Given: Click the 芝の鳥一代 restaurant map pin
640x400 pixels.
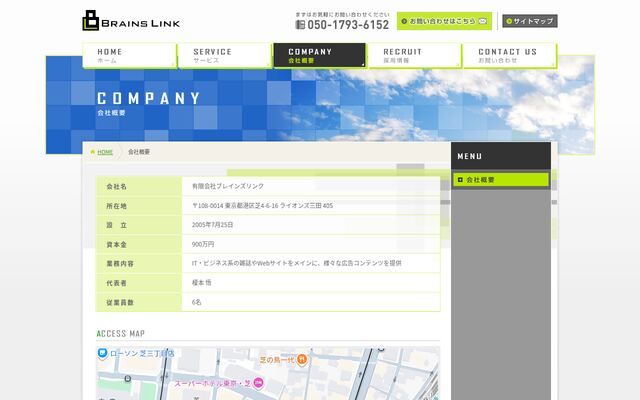Looking at the screenshot, I should pyautogui.click(x=302, y=360).
